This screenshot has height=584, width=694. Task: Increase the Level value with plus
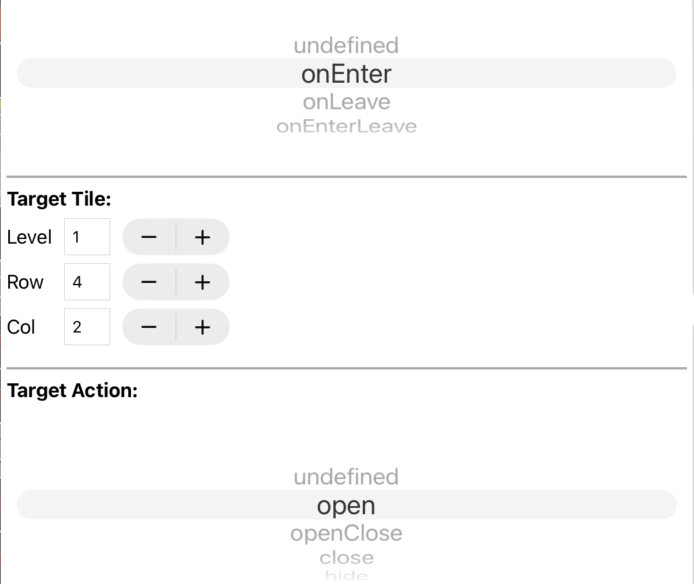(202, 237)
